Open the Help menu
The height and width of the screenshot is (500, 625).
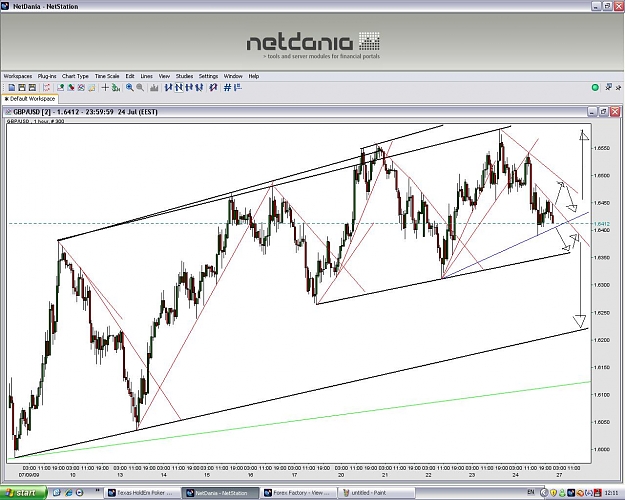pyautogui.click(x=254, y=76)
